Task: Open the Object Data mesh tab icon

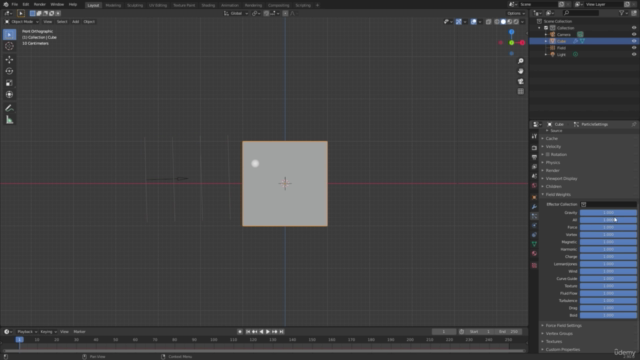Action: click(x=534, y=244)
